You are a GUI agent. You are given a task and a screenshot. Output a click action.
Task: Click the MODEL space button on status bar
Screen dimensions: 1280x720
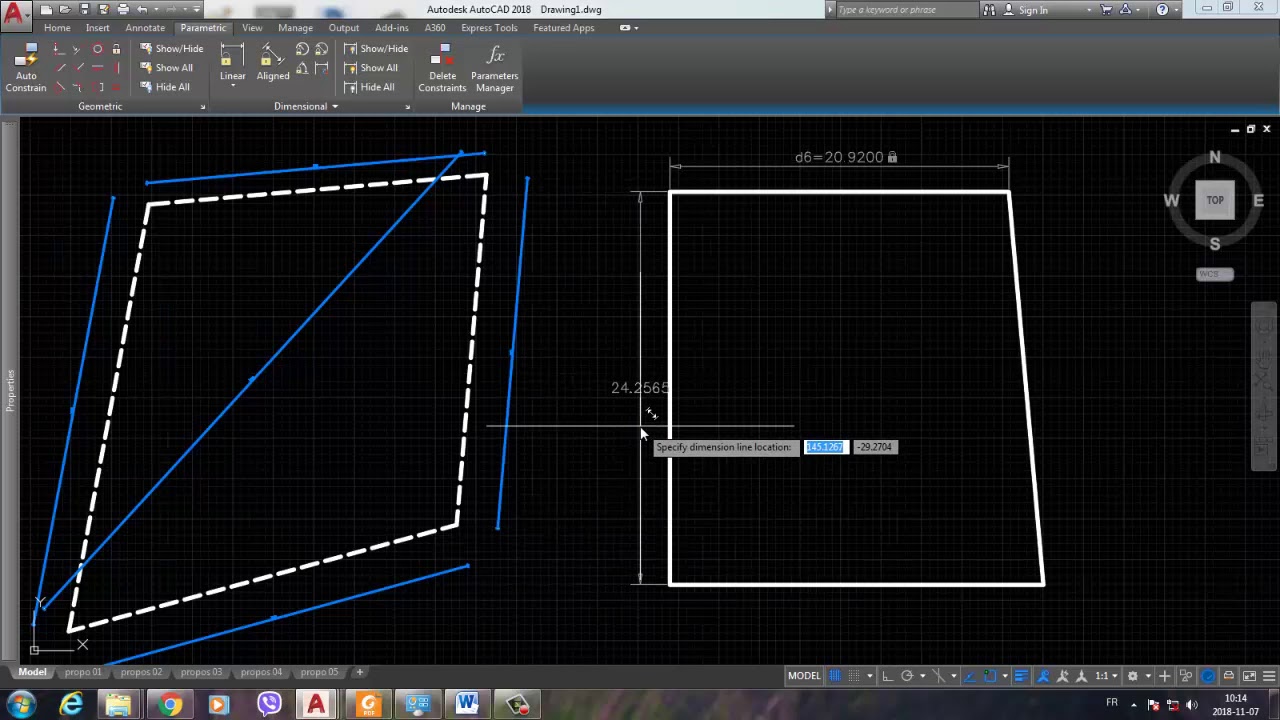click(804, 676)
